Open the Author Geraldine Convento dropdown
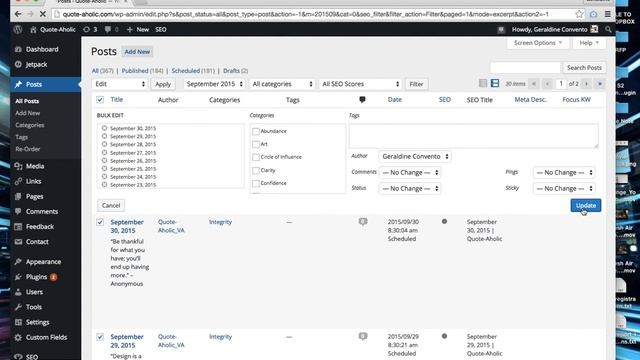 pyautogui.click(x=415, y=156)
